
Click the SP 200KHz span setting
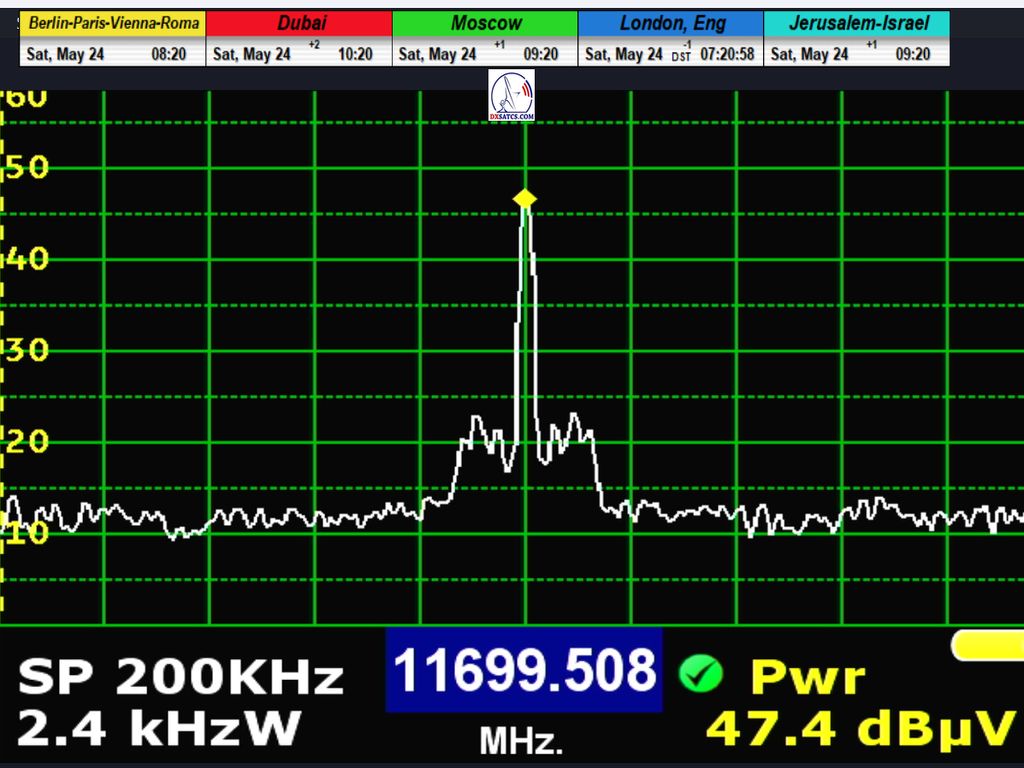pyautogui.click(x=180, y=679)
